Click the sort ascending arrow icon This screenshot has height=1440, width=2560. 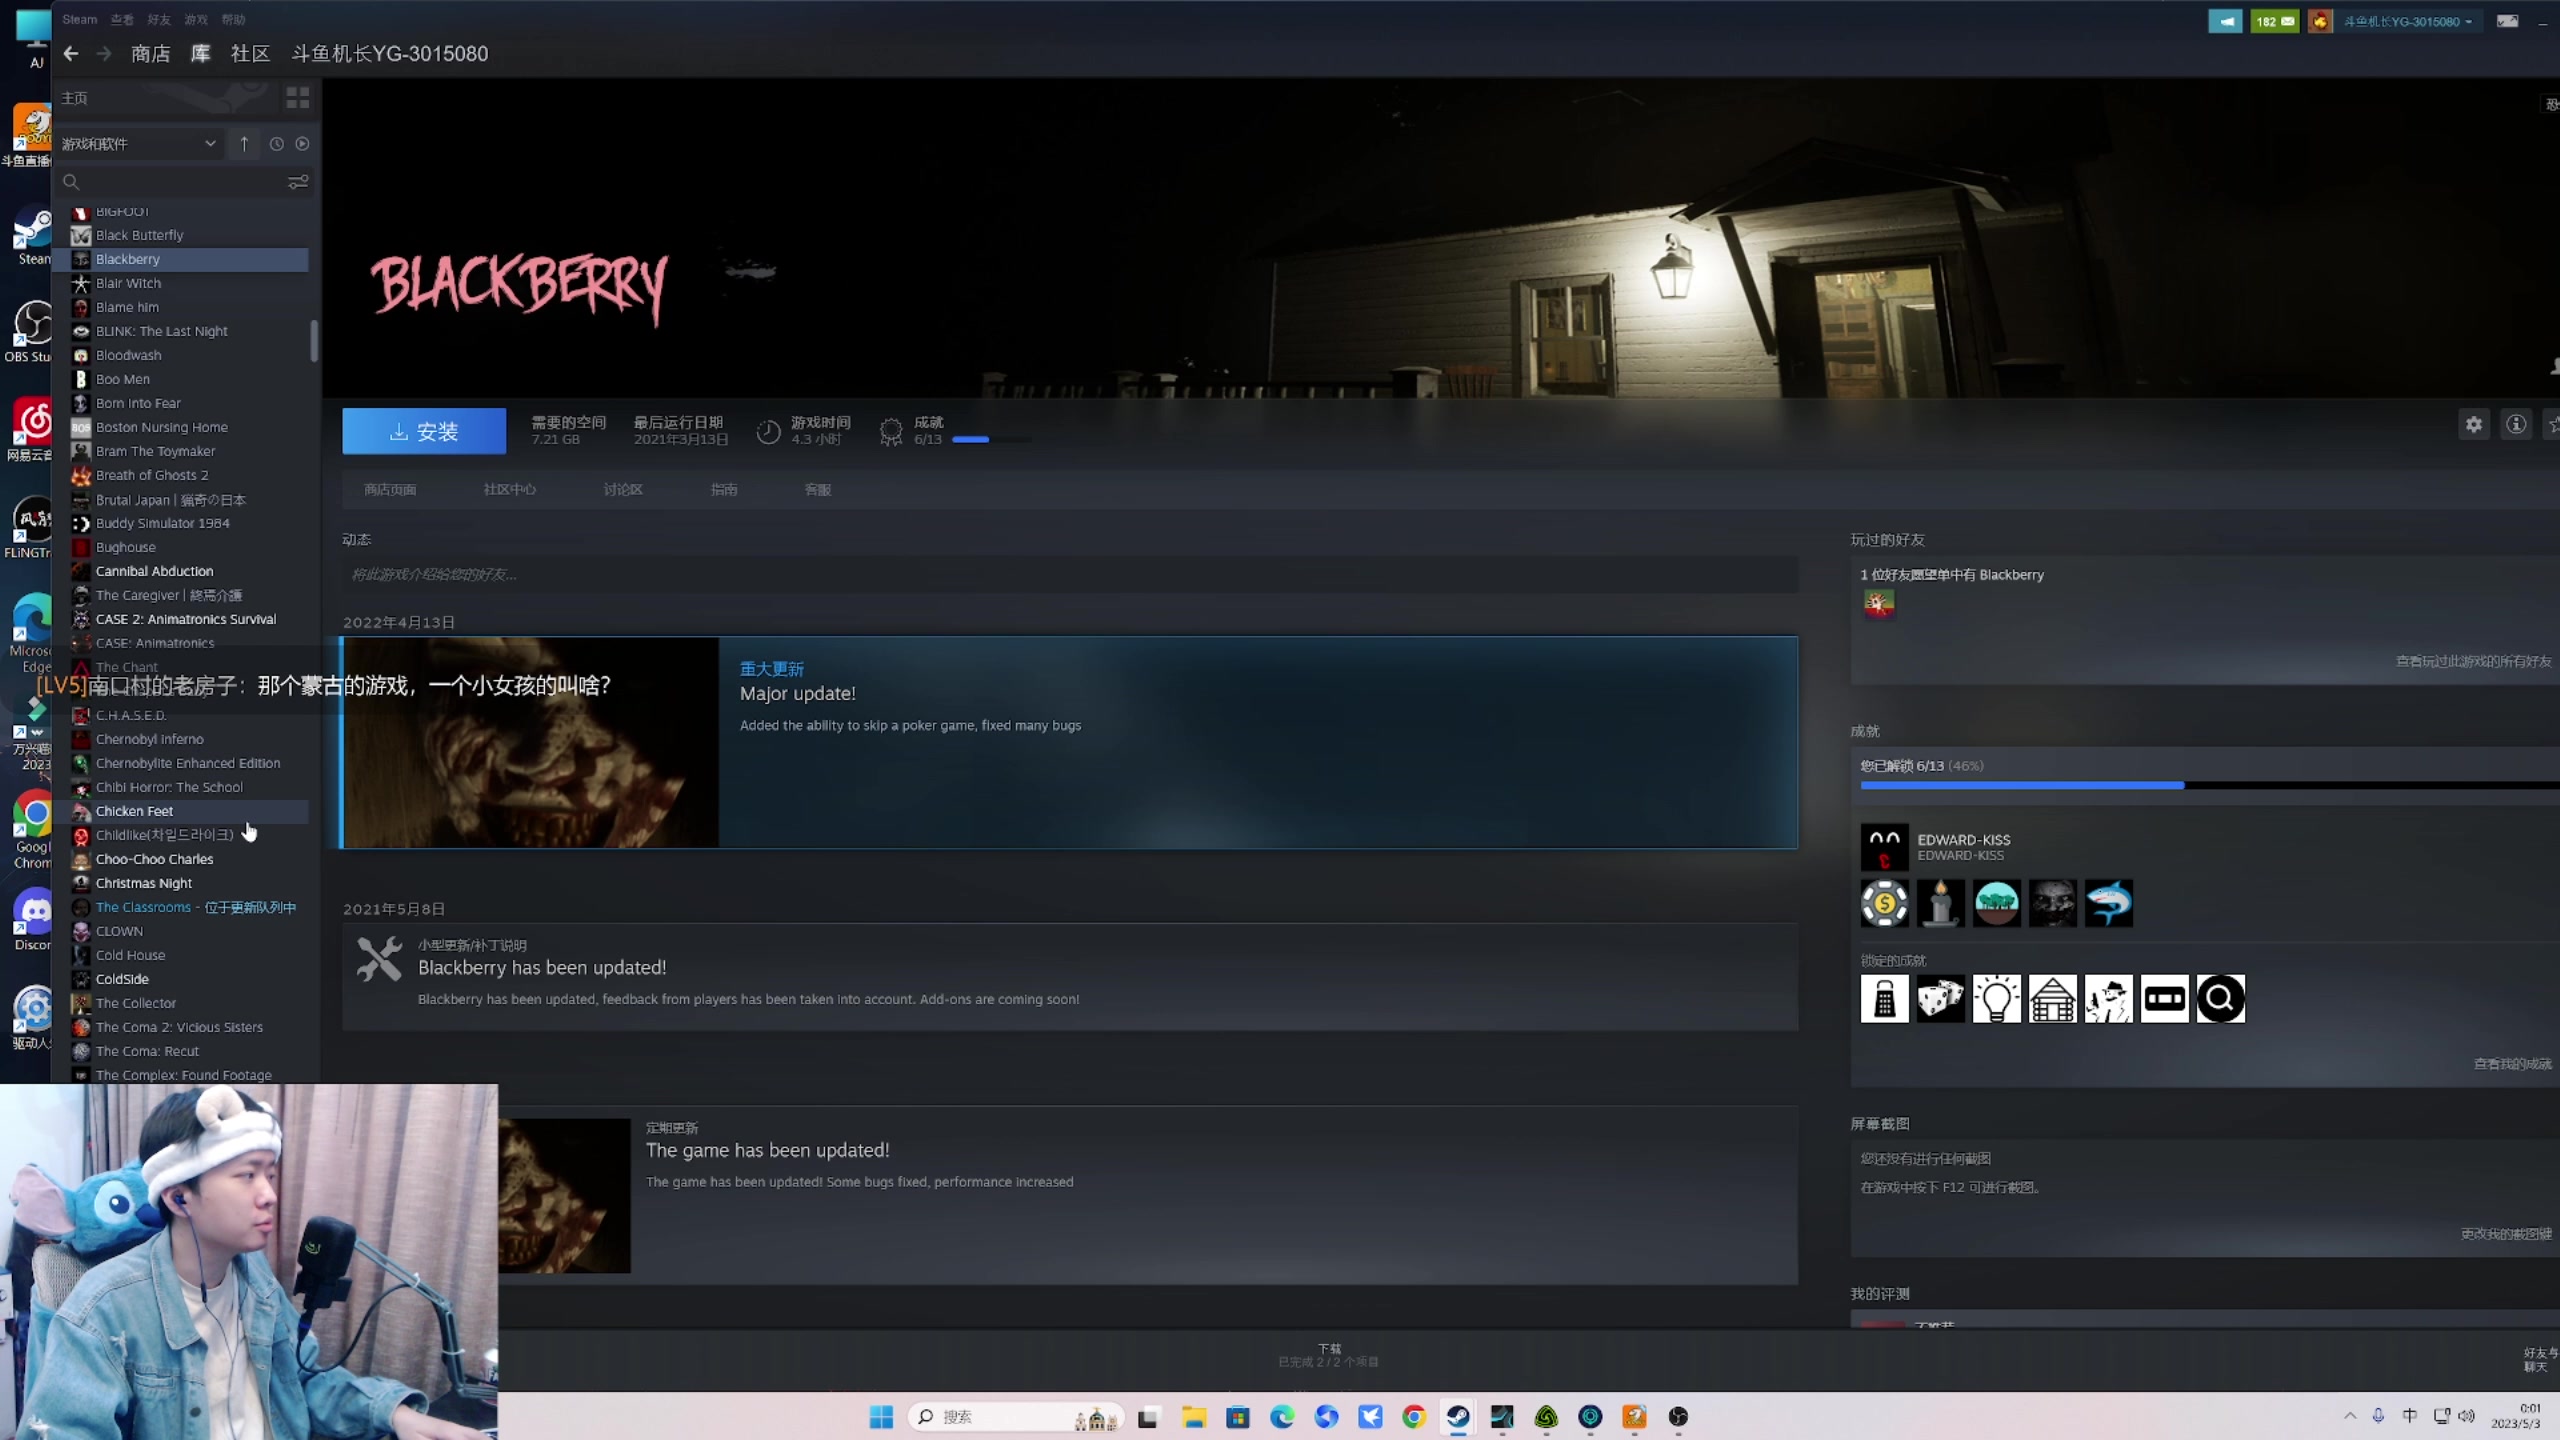pyautogui.click(x=244, y=144)
